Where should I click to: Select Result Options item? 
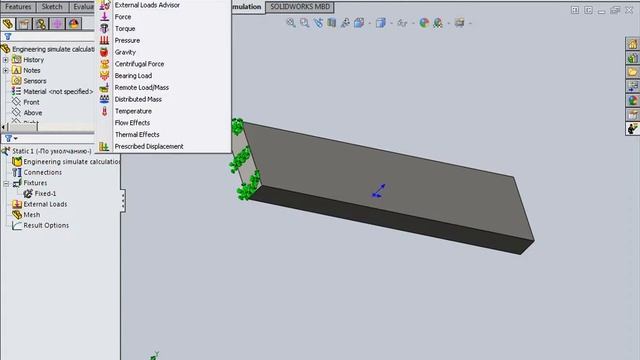click(46, 225)
